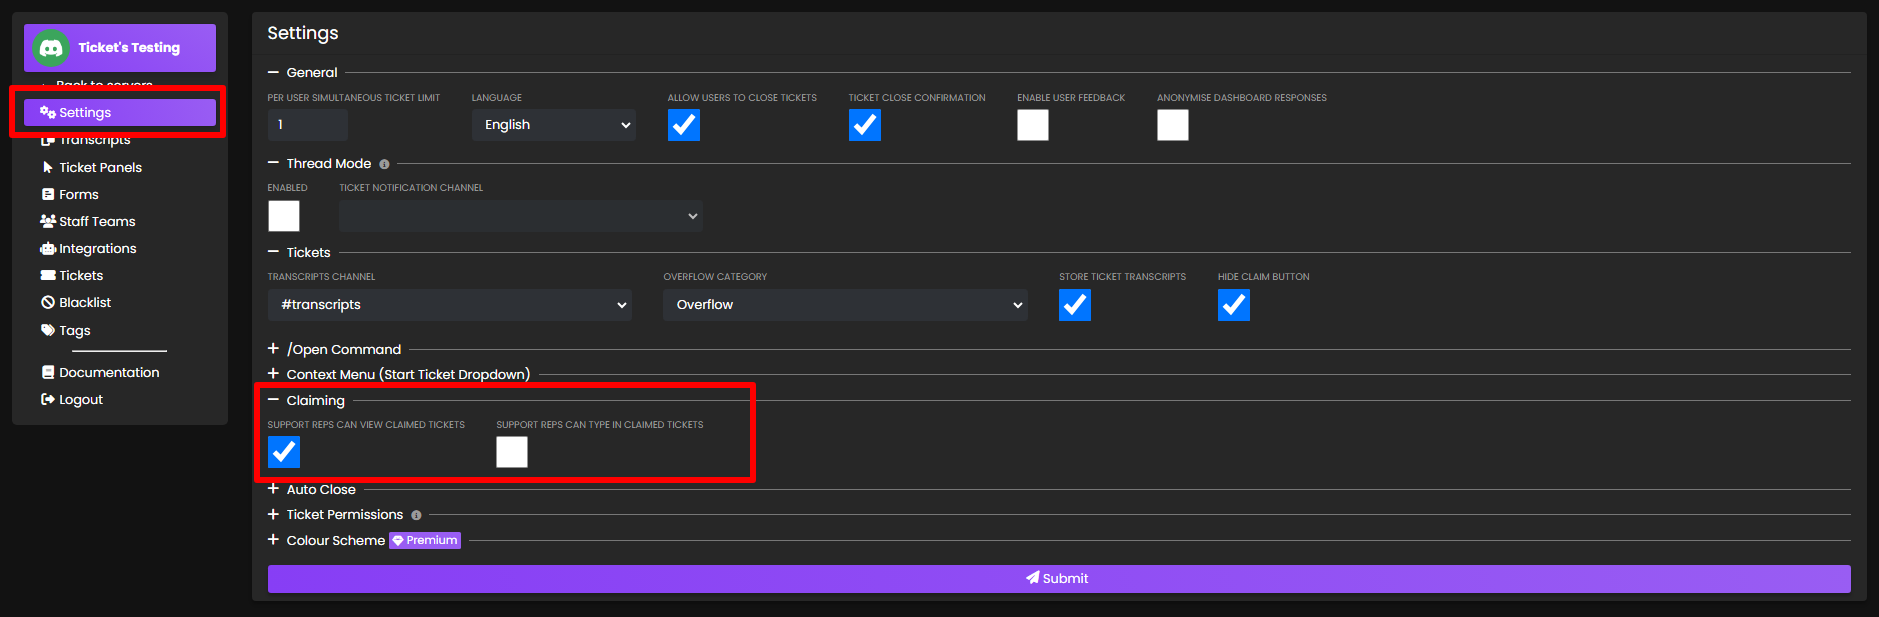The image size is (1879, 617).
Task: Click the sign-out icon beside Logout
Action: tap(47, 399)
